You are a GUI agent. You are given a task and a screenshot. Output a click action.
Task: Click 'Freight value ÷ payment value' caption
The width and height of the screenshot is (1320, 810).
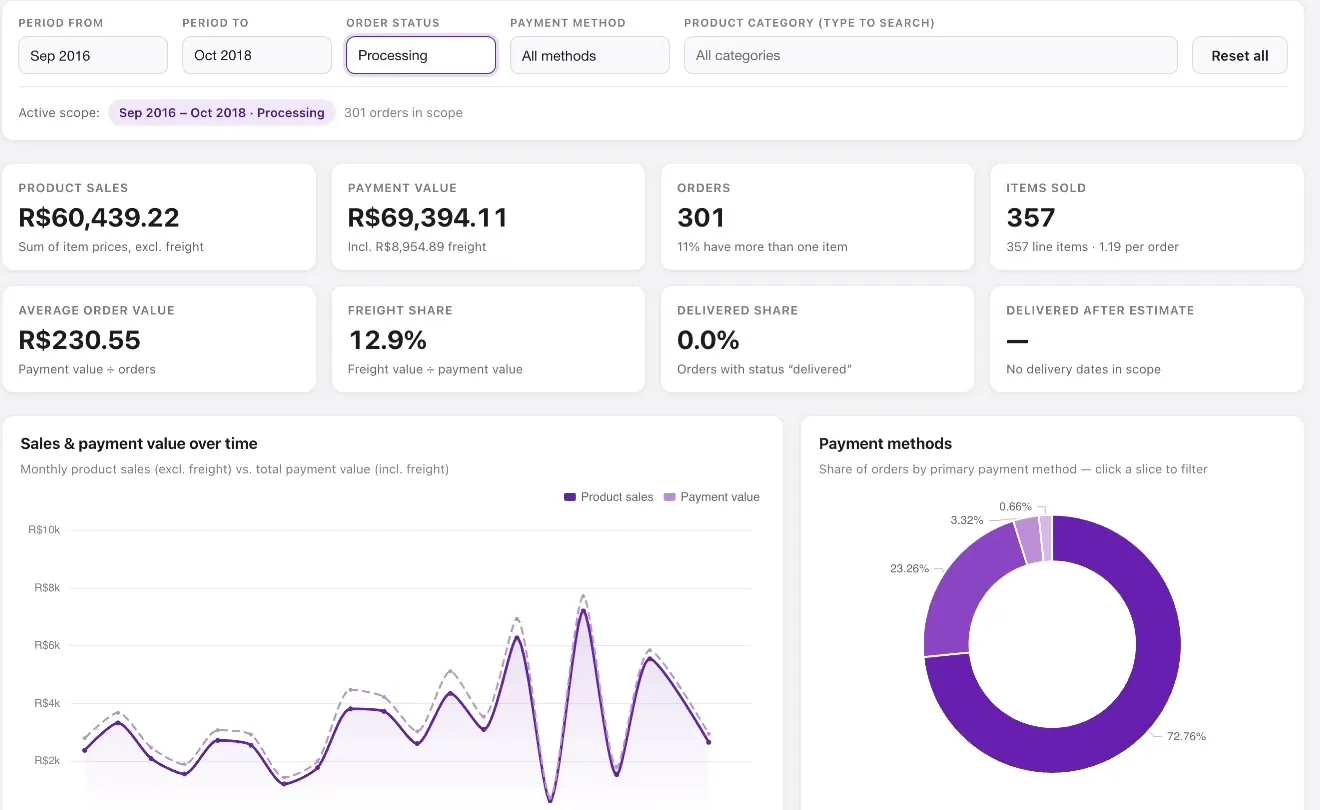pyautogui.click(x=435, y=369)
